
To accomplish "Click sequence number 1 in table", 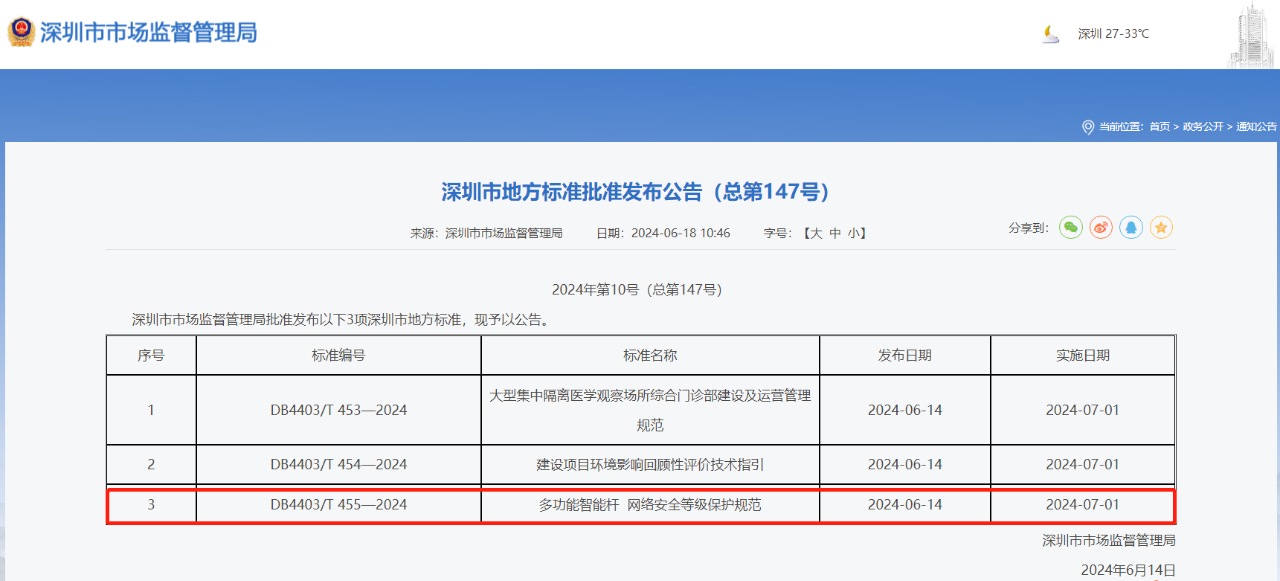I will (x=151, y=410).
